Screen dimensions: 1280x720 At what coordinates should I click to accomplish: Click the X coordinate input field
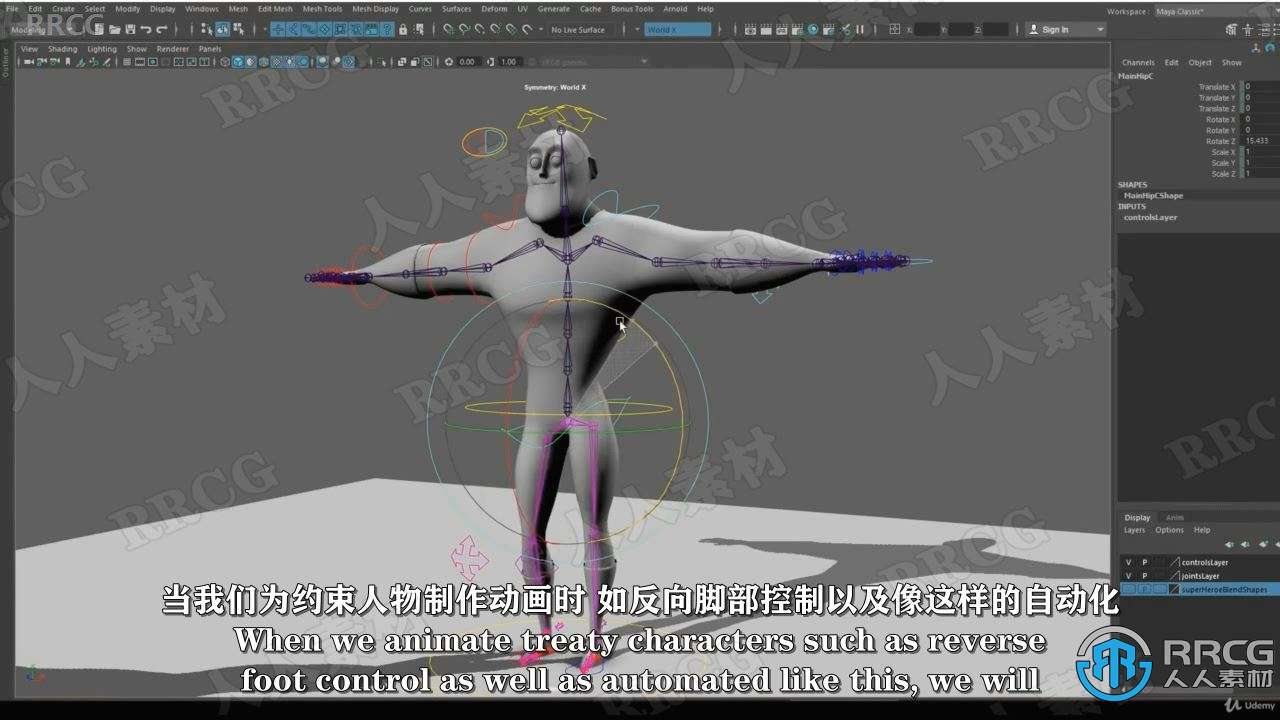pyautogui.click(x=926, y=29)
